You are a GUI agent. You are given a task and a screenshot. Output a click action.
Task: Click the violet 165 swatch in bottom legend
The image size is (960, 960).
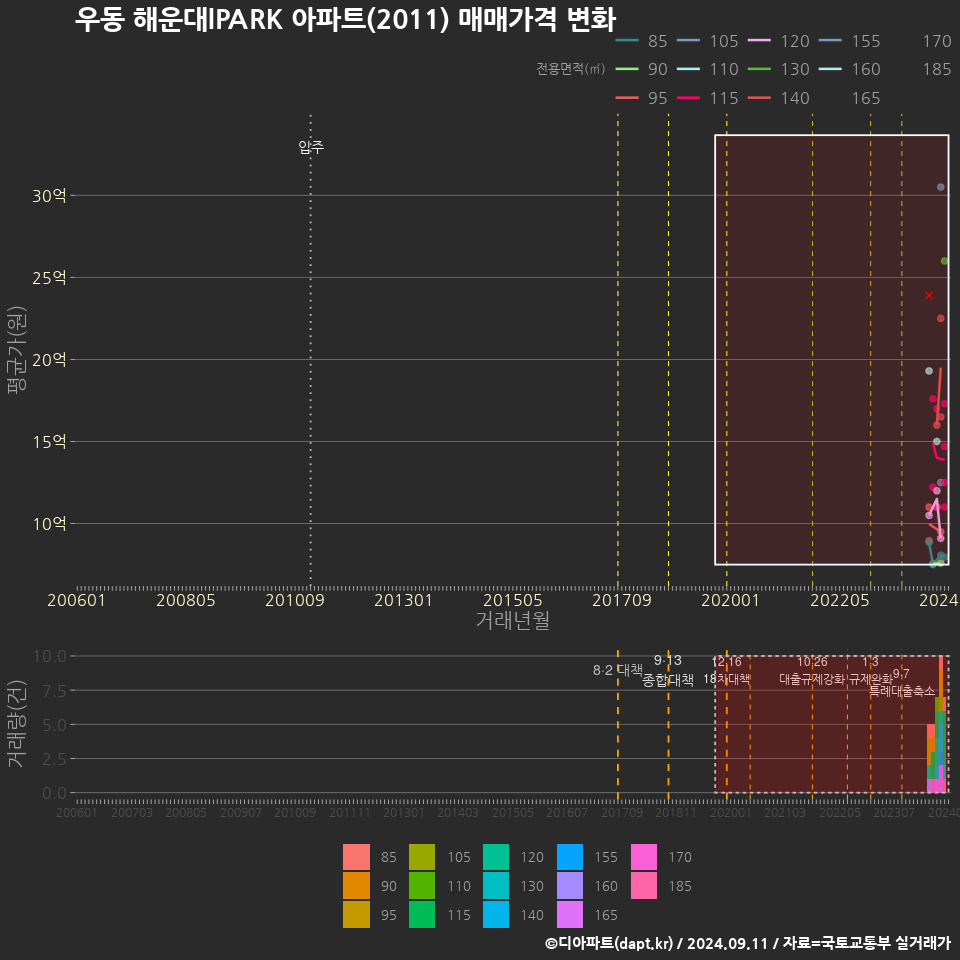[x=570, y=914]
